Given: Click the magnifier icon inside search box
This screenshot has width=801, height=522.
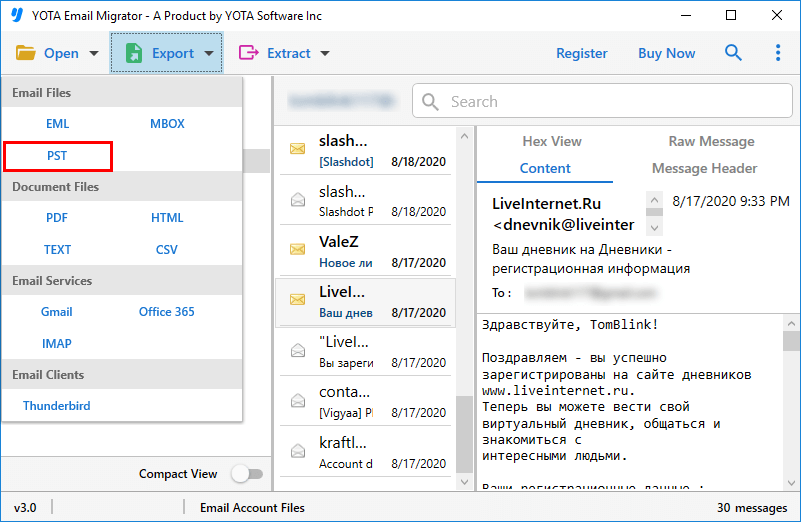Looking at the screenshot, I should (430, 102).
